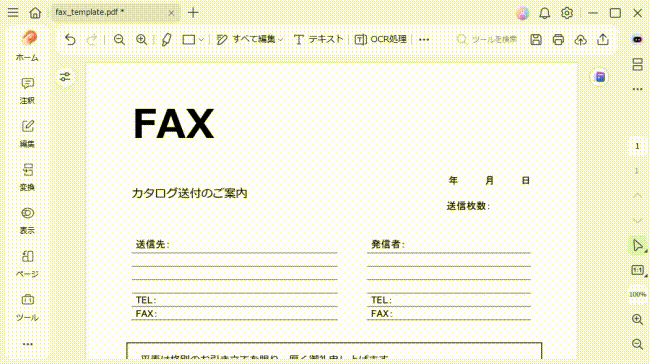This screenshot has width=650, height=364.
Task: Zoom out using the toolbar magnifier
Action: (119, 39)
